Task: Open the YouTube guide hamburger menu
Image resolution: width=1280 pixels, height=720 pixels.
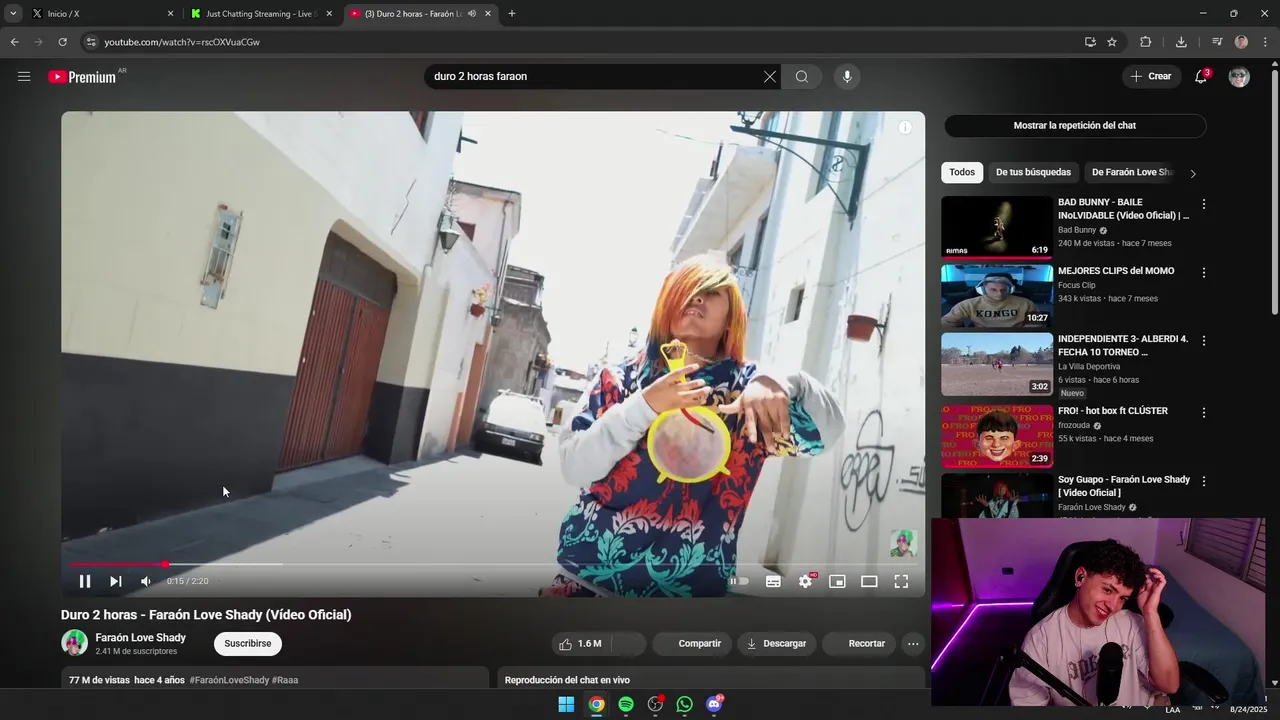Action: click(24, 76)
